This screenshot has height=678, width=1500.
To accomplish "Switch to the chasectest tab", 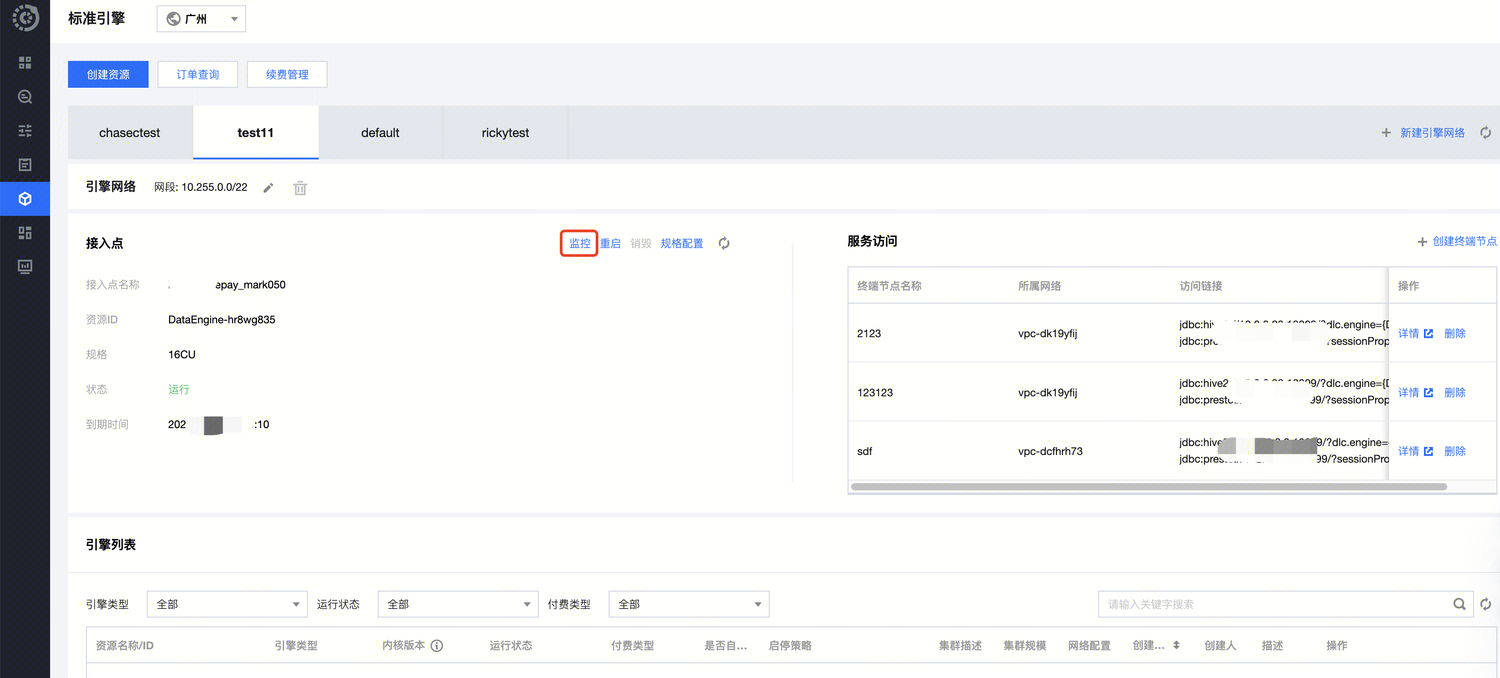I will 130,133.
